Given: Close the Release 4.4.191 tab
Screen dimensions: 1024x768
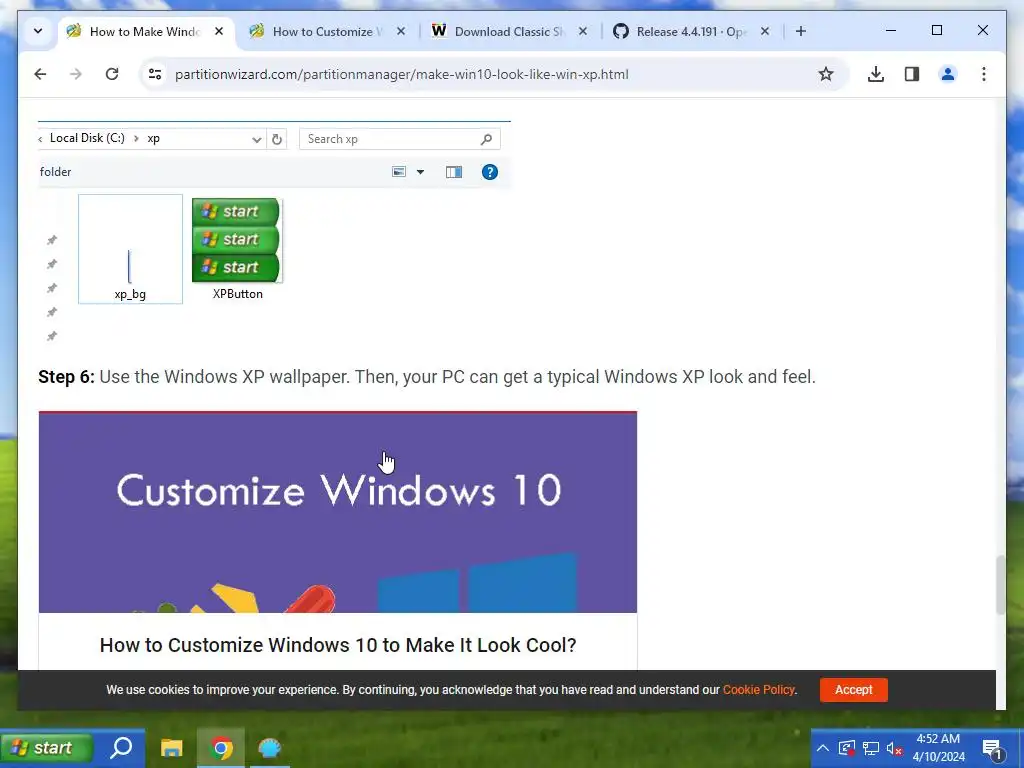Looking at the screenshot, I should 765,31.
